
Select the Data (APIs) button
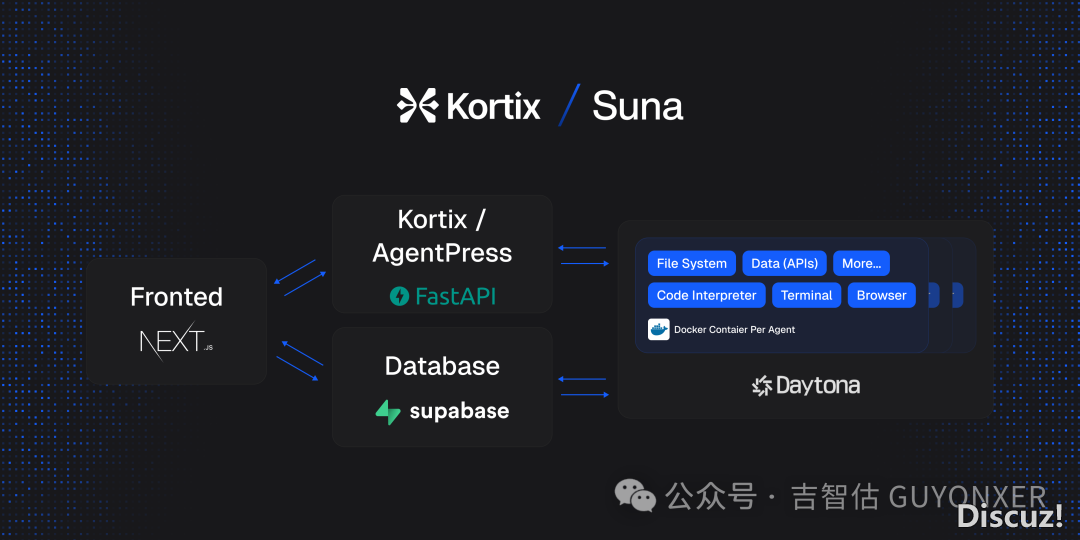[785, 263]
